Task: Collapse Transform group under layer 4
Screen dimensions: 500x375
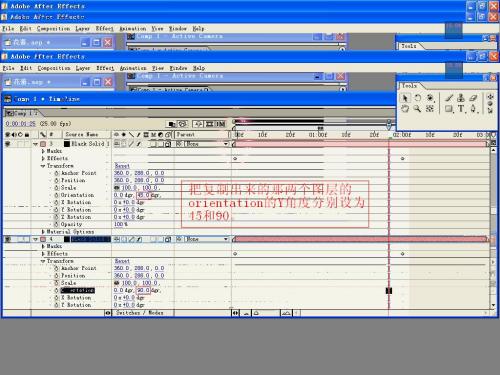Action: [x=43, y=261]
